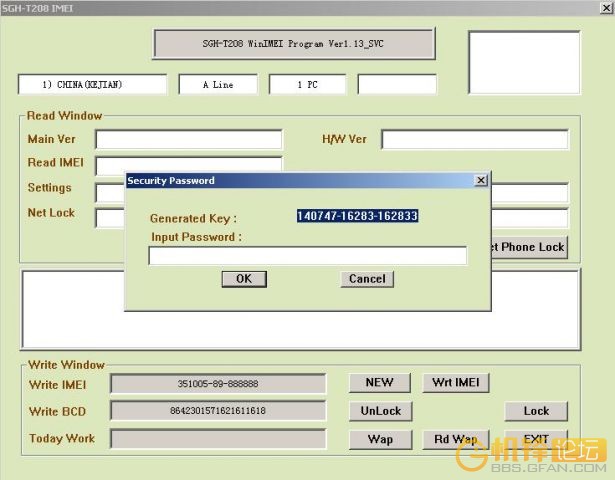Close the Security Password dialog
The height and width of the screenshot is (480, 615).
(481, 180)
